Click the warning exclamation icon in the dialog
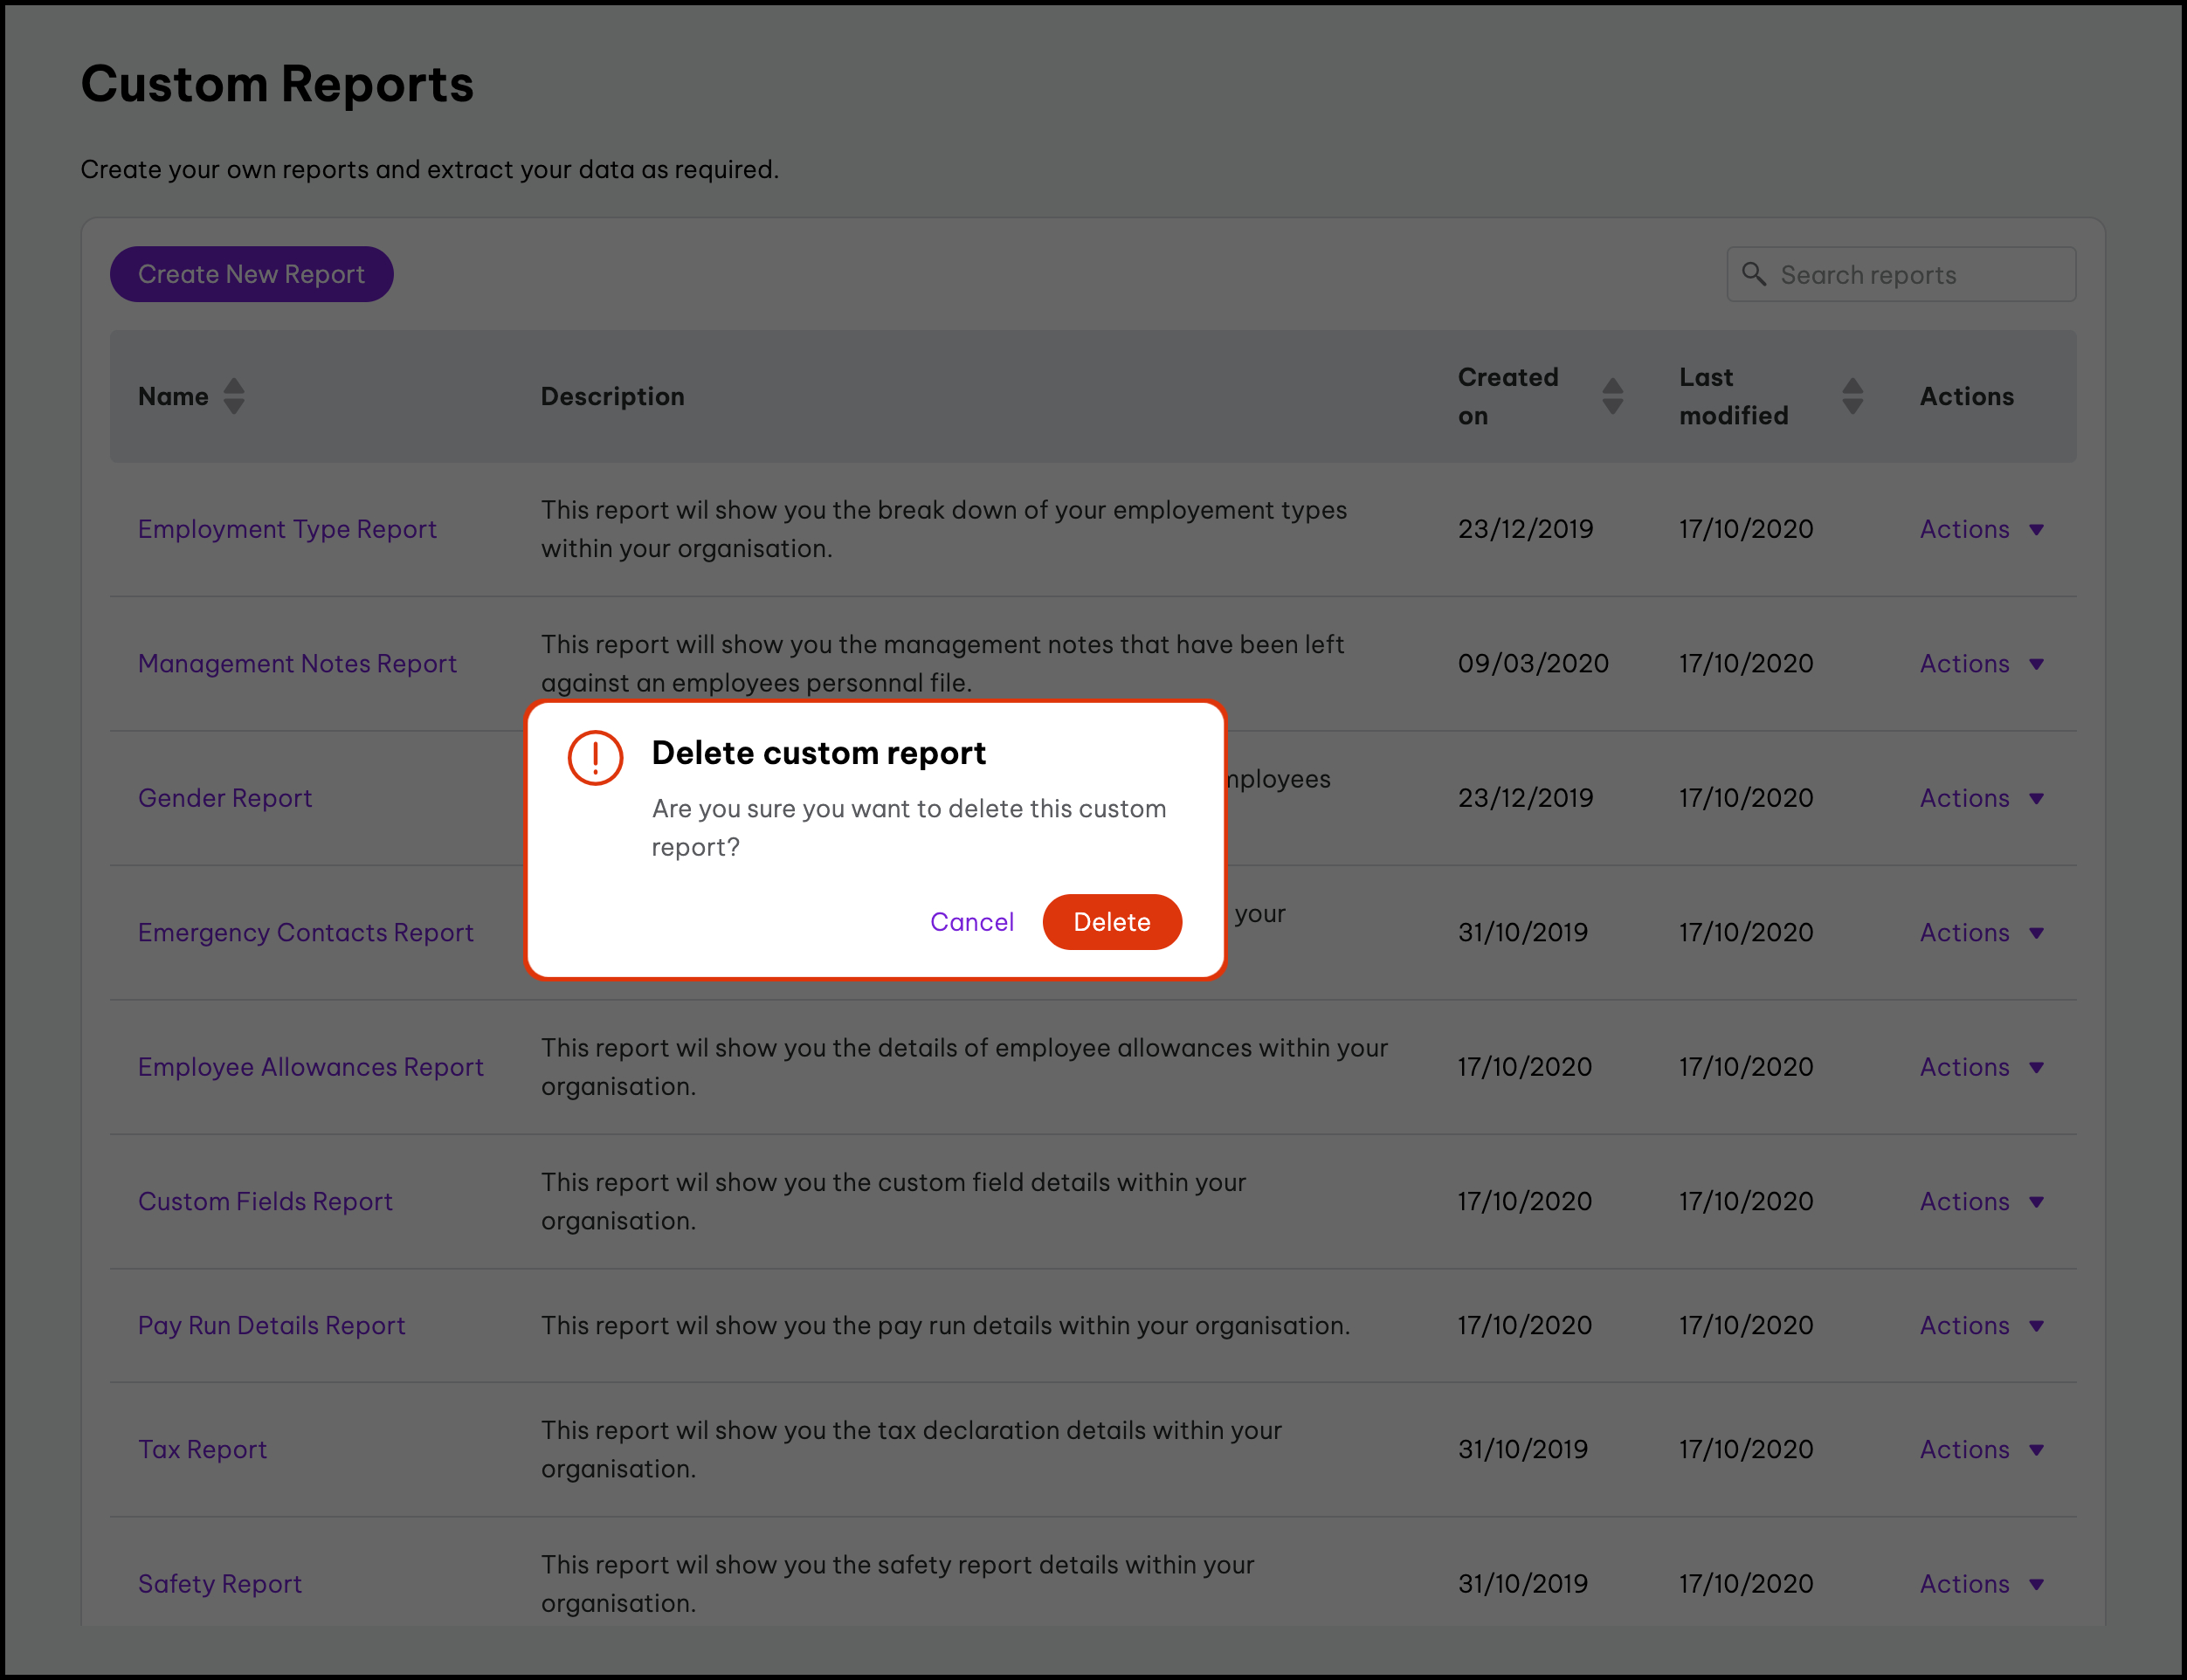 coord(595,757)
